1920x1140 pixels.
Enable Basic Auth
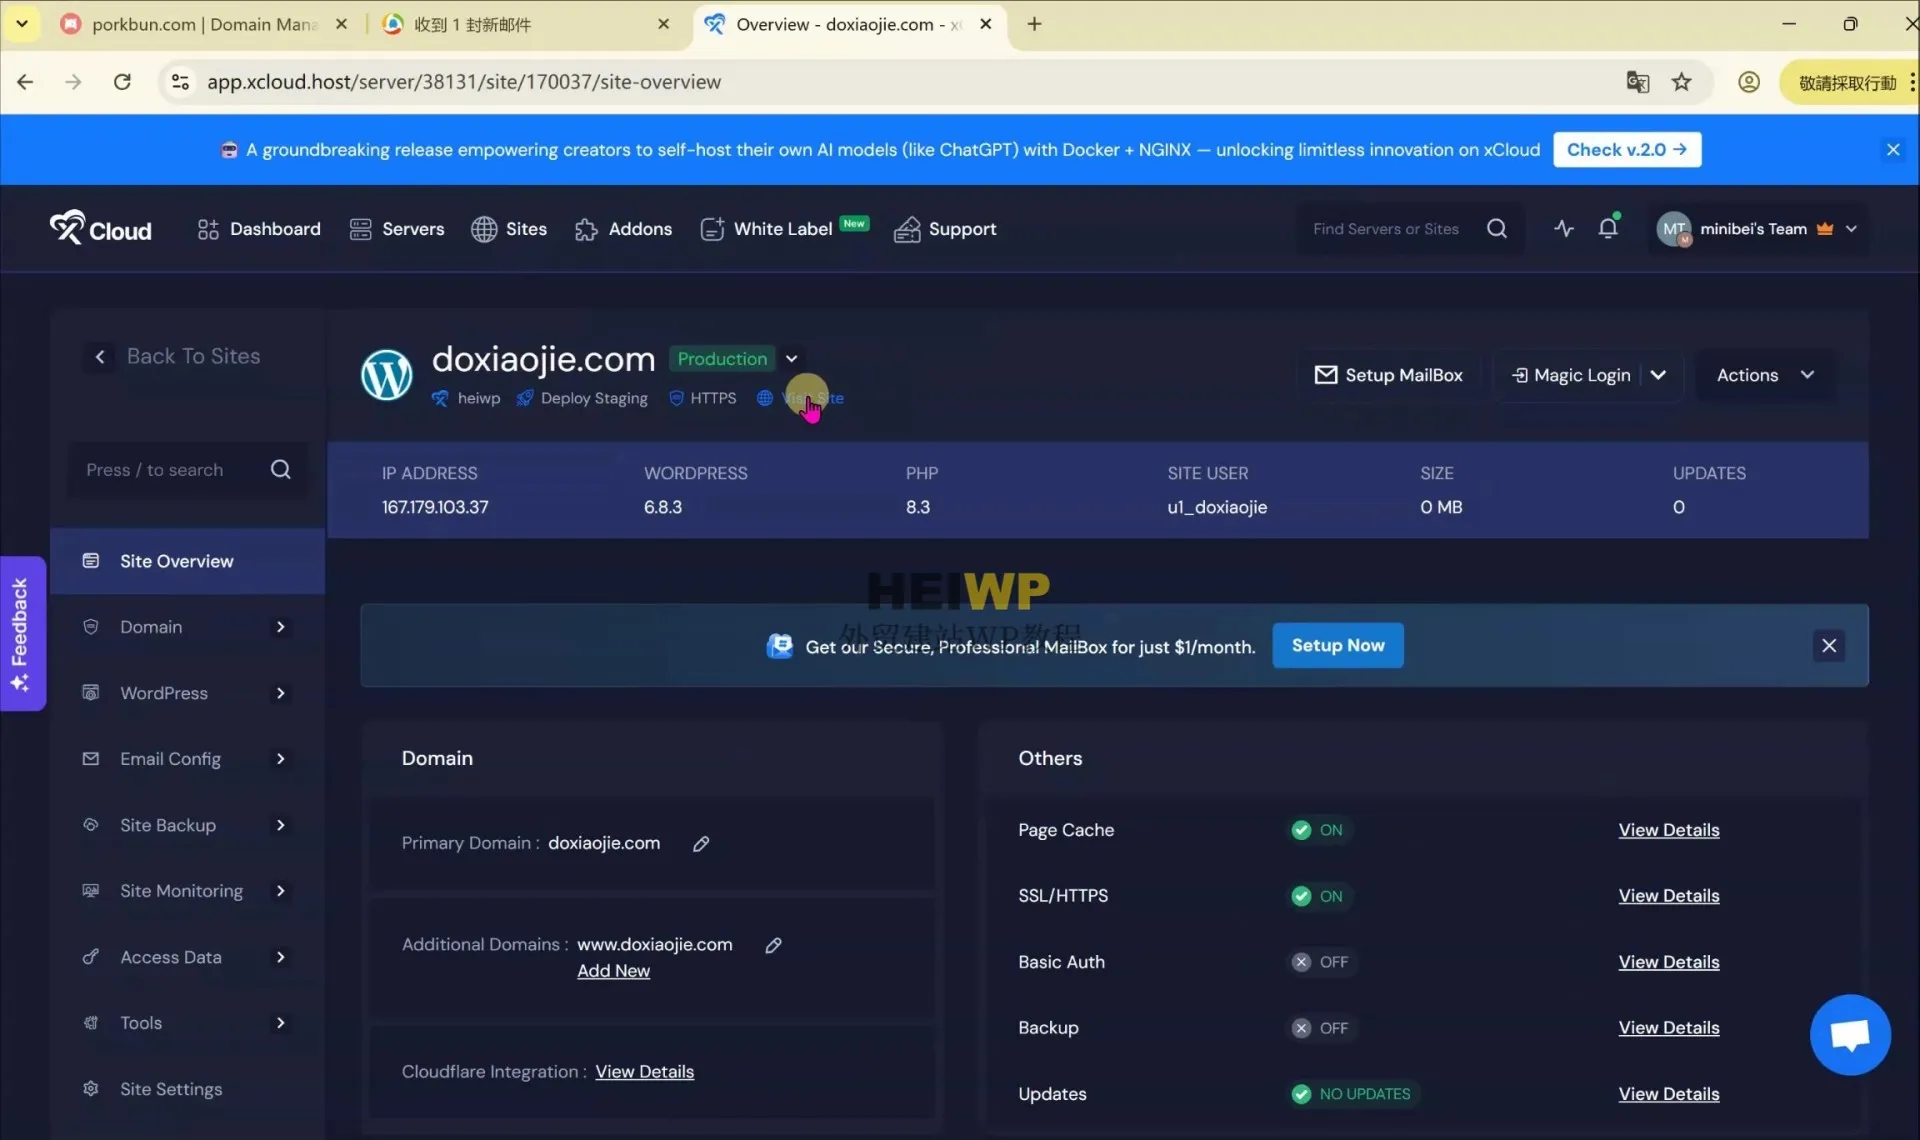click(1320, 961)
